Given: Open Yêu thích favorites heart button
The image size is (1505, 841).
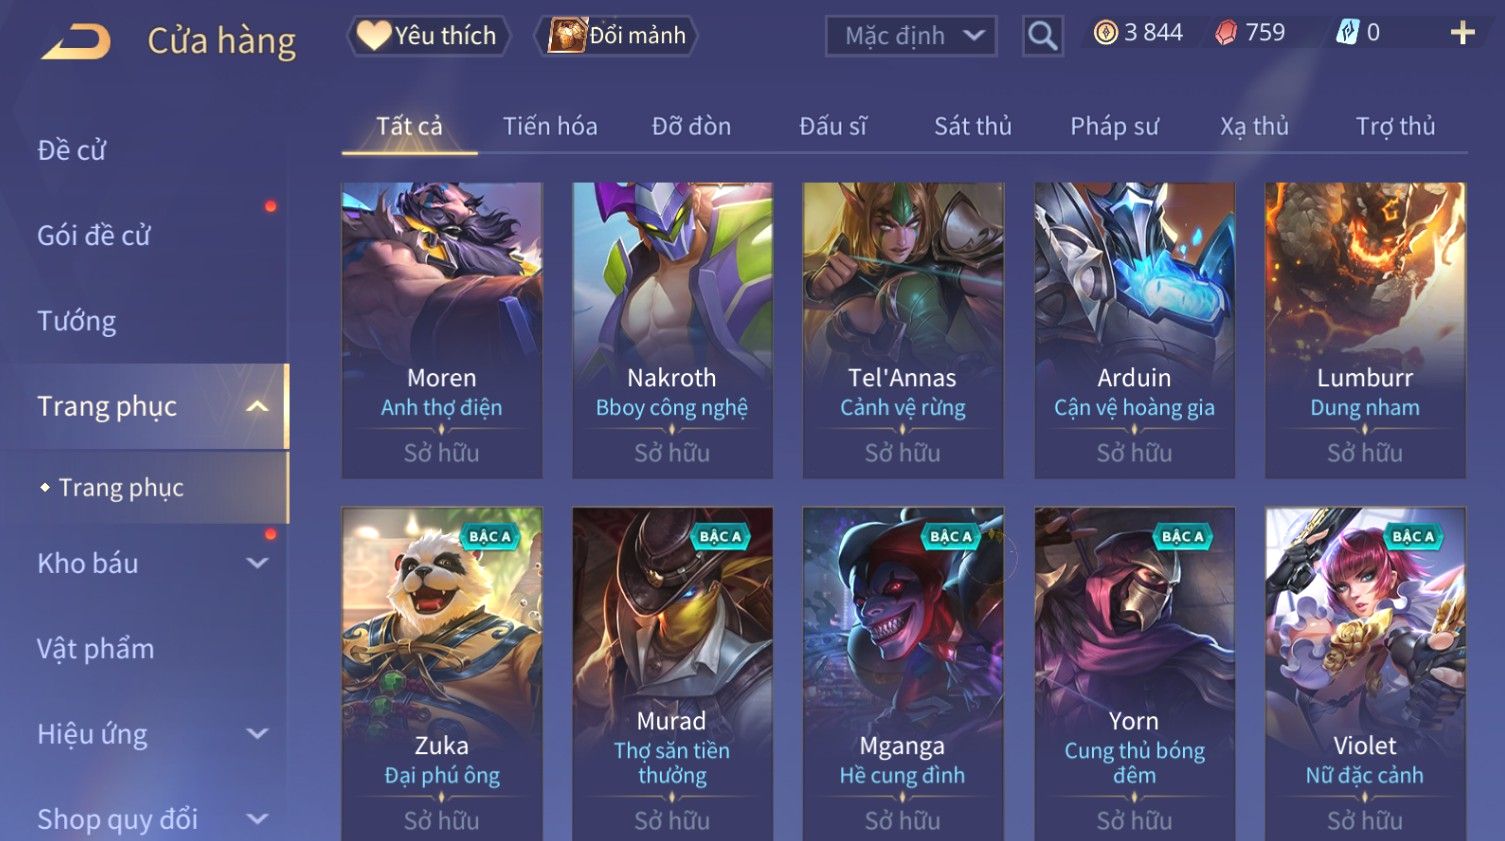Looking at the screenshot, I should click(428, 36).
